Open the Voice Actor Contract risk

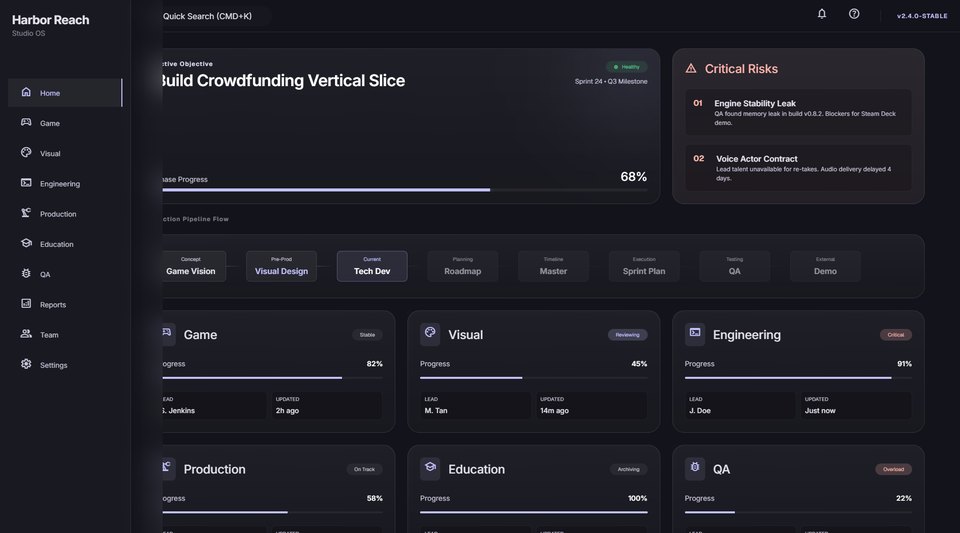(798, 168)
